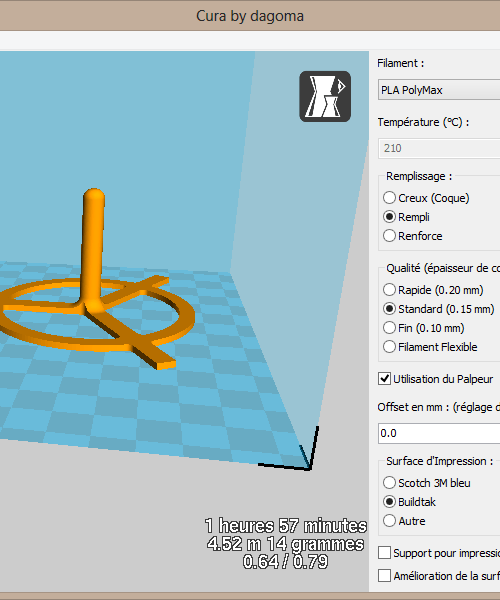Toggle the Utilisation du Palpeur checkbox
Viewport: 500px width, 600px height.
[x=384, y=379]
